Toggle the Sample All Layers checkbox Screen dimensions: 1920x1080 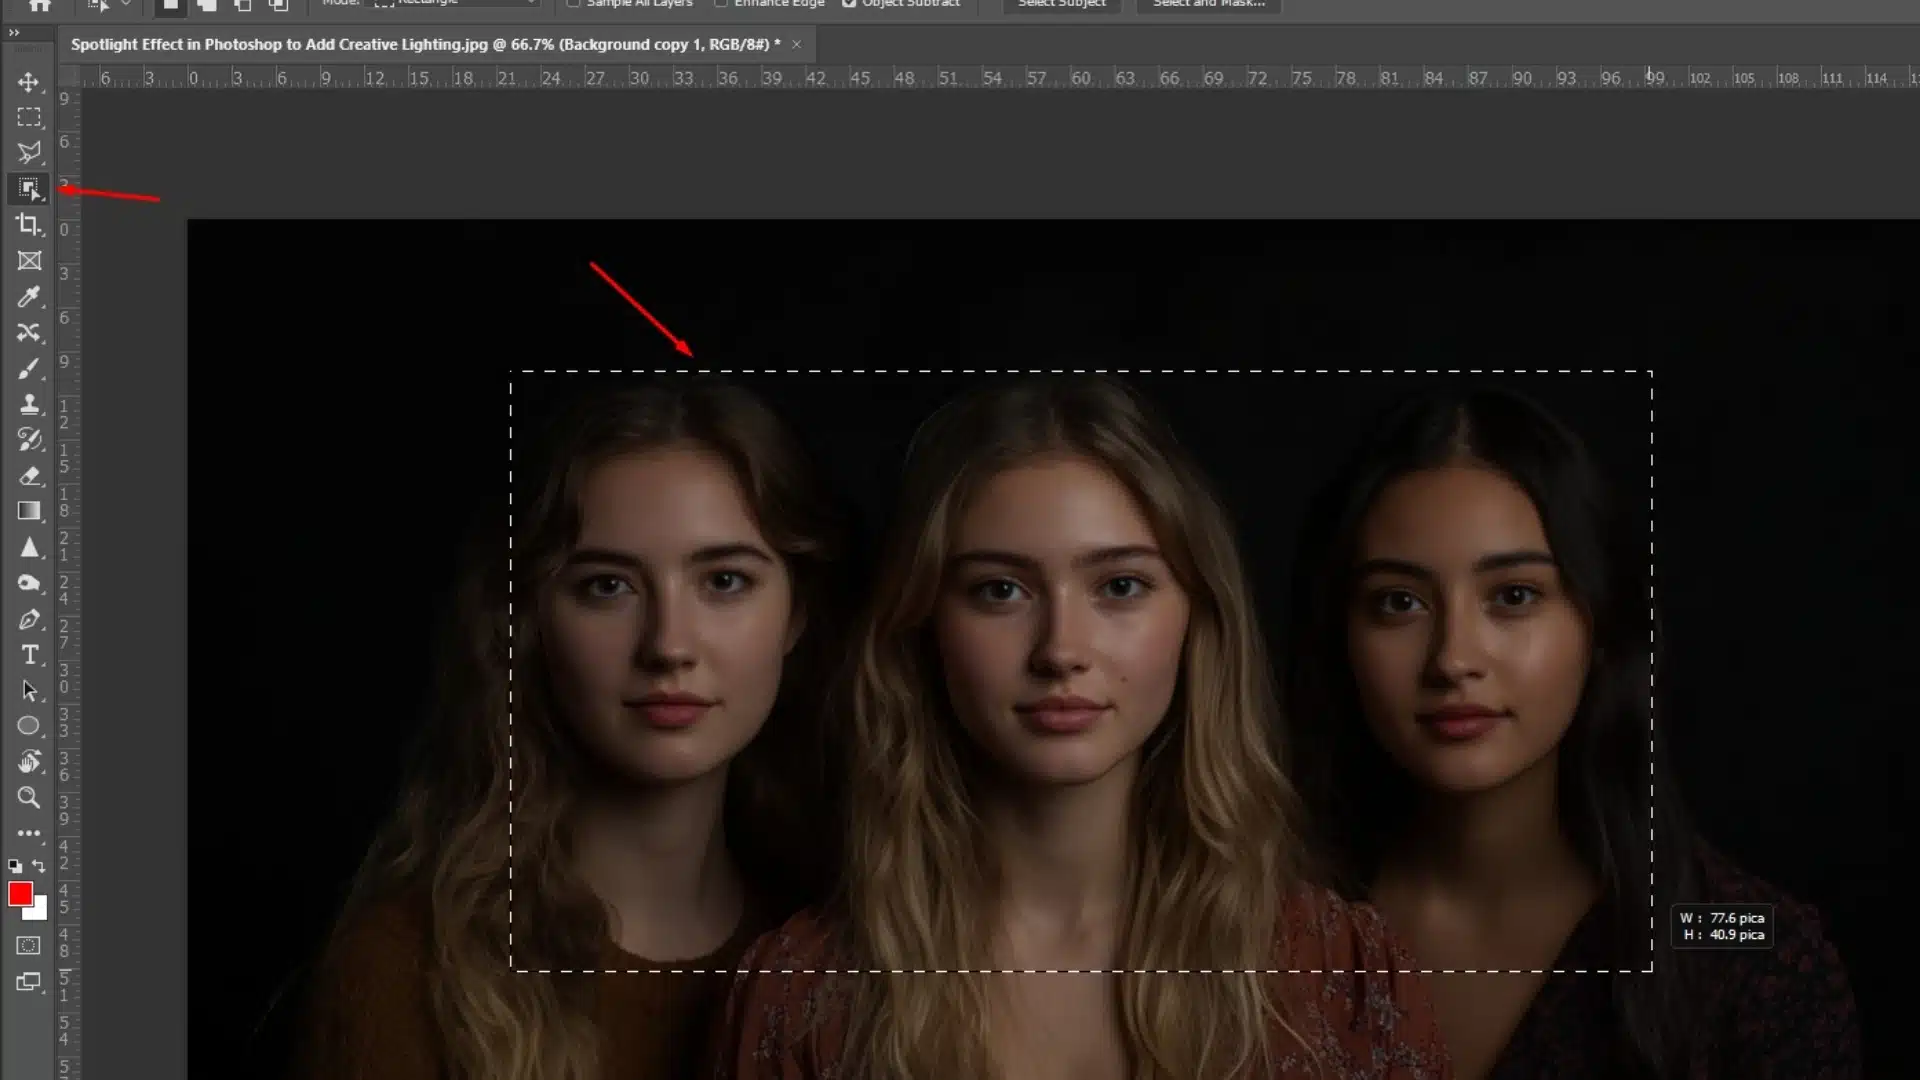click(574, 4)
